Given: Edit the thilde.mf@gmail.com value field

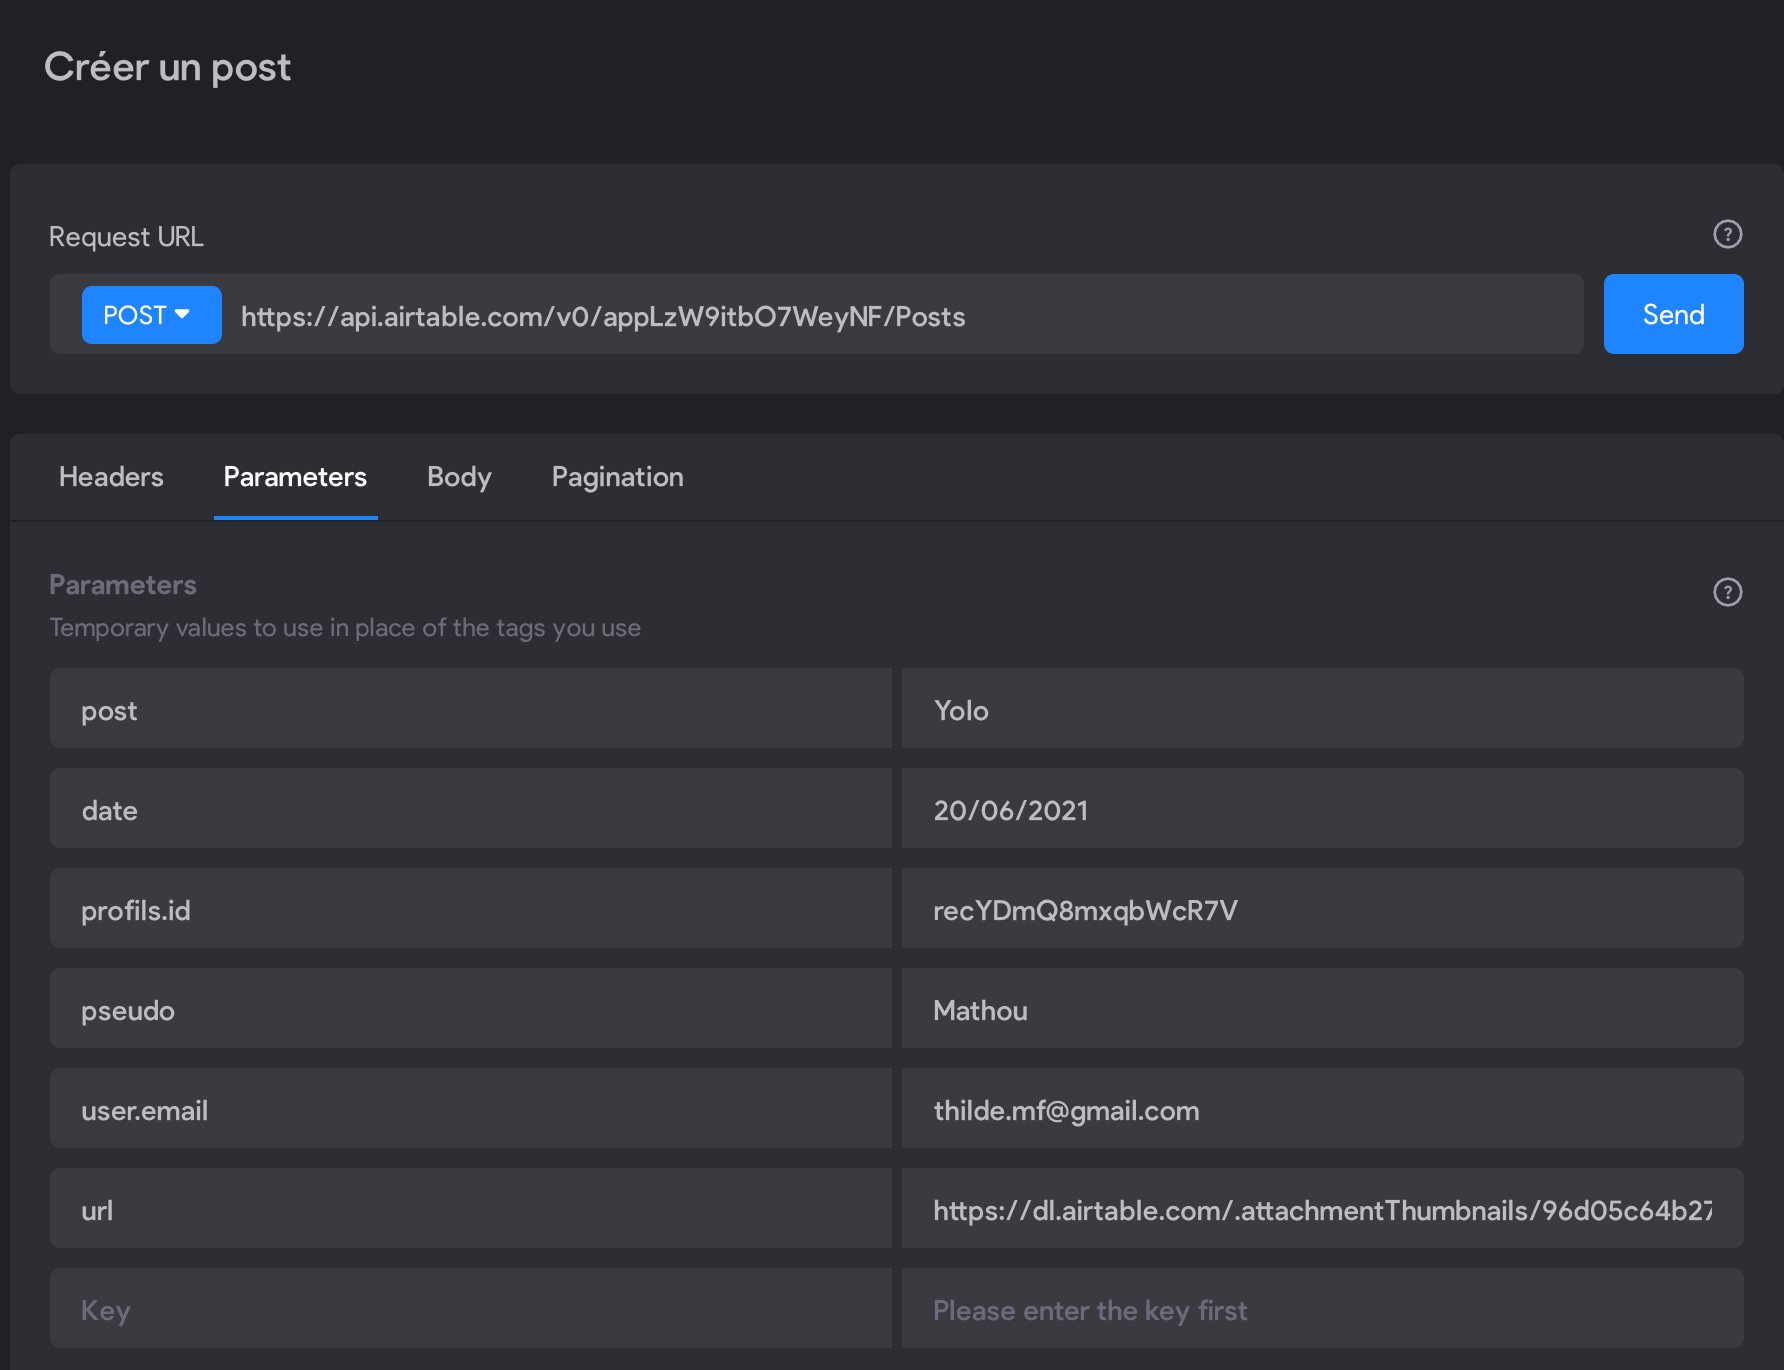Looking at the screenshot, I should tap(1322, 1109).
